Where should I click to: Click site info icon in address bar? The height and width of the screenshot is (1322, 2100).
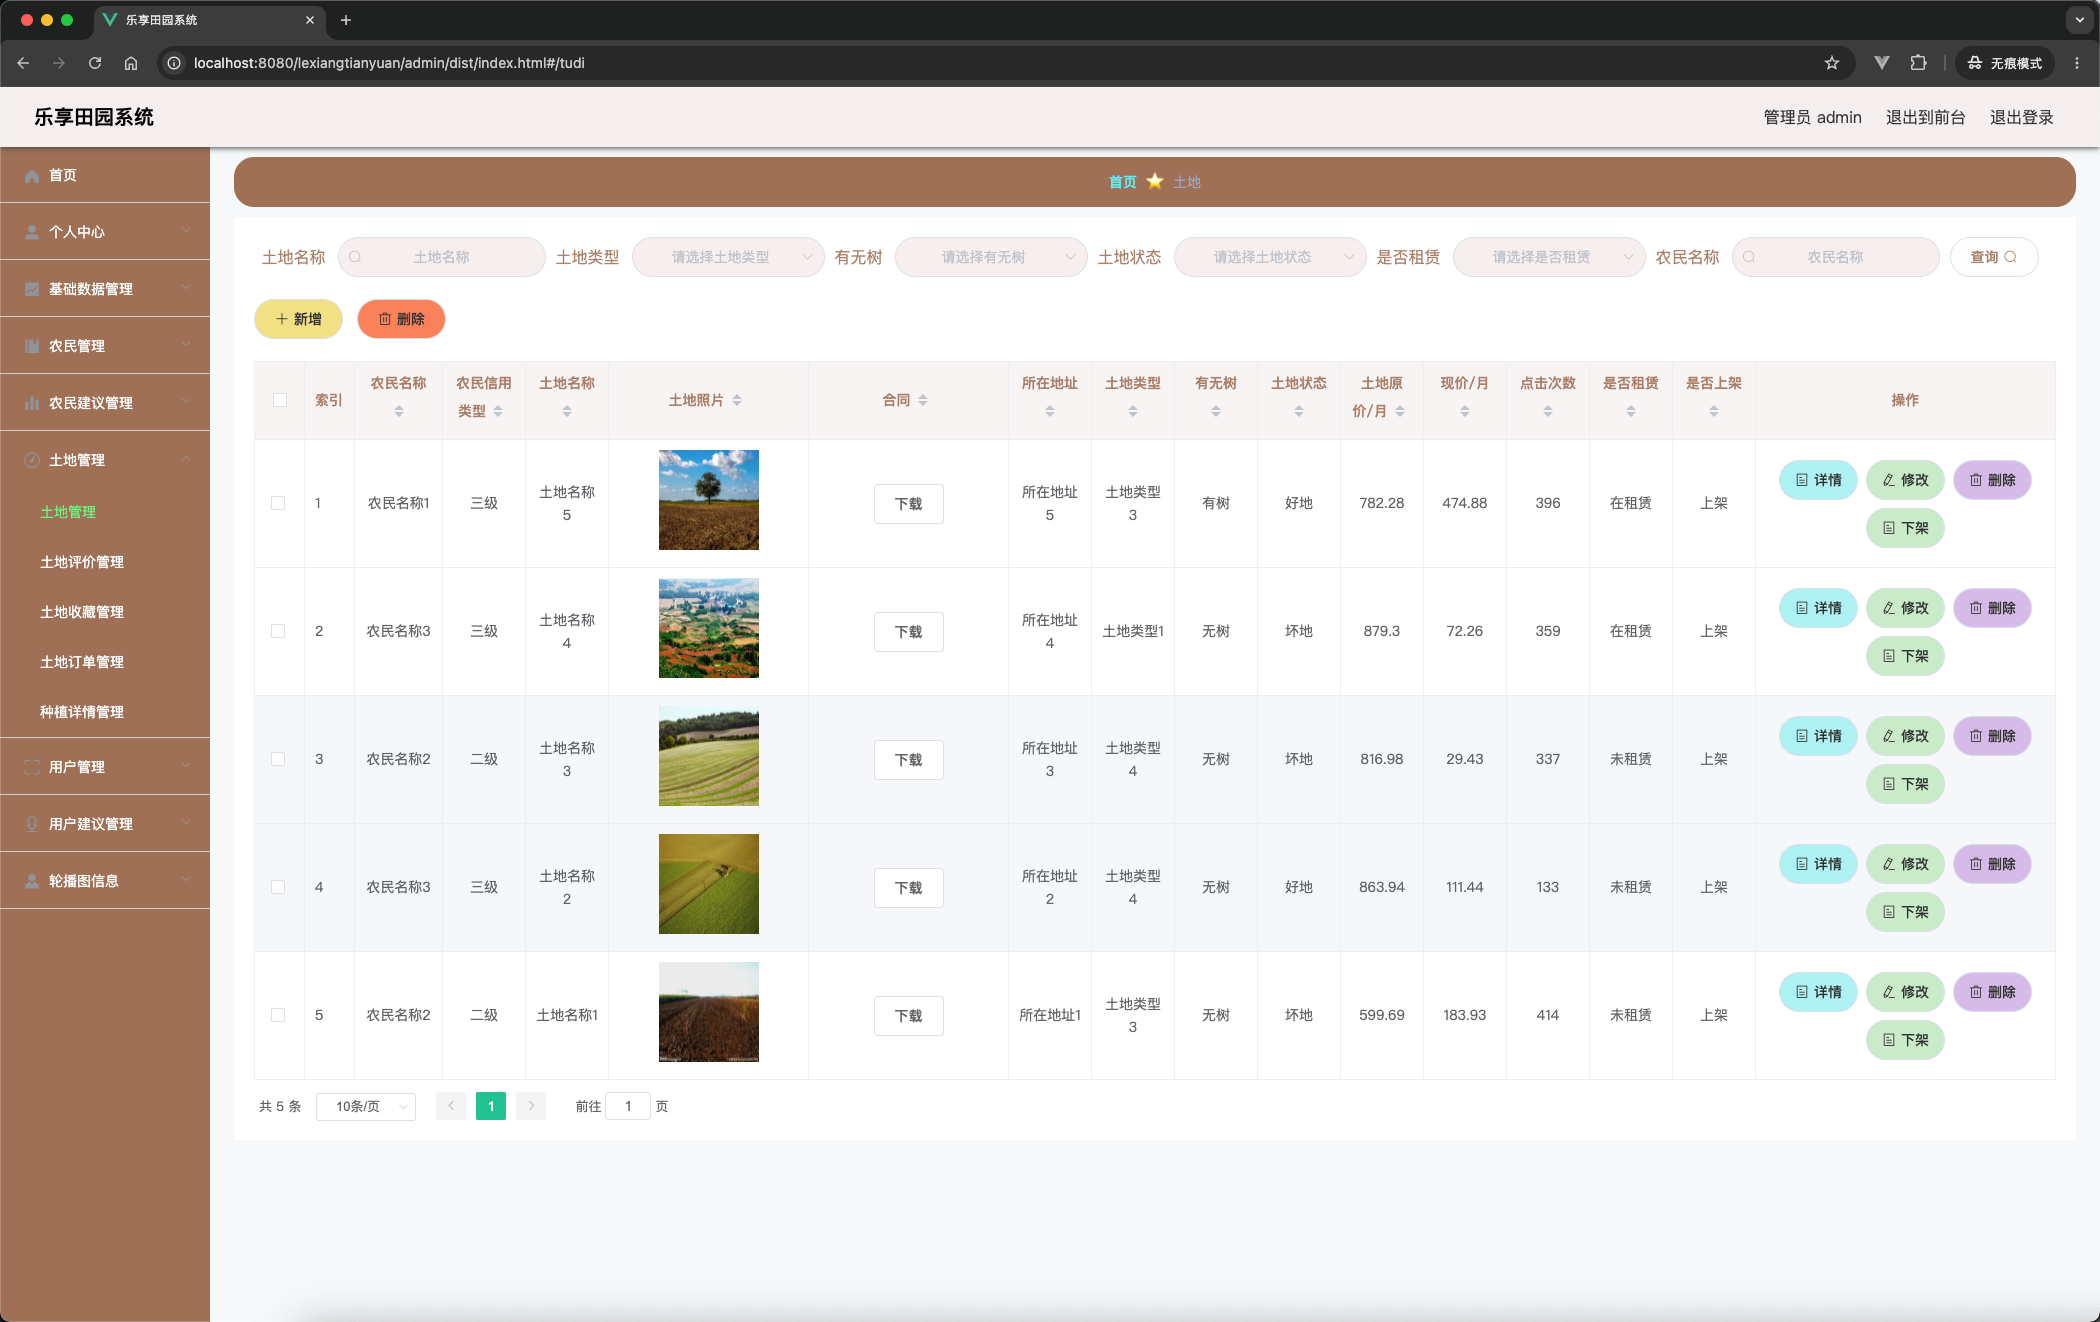(x=174, y=63)
